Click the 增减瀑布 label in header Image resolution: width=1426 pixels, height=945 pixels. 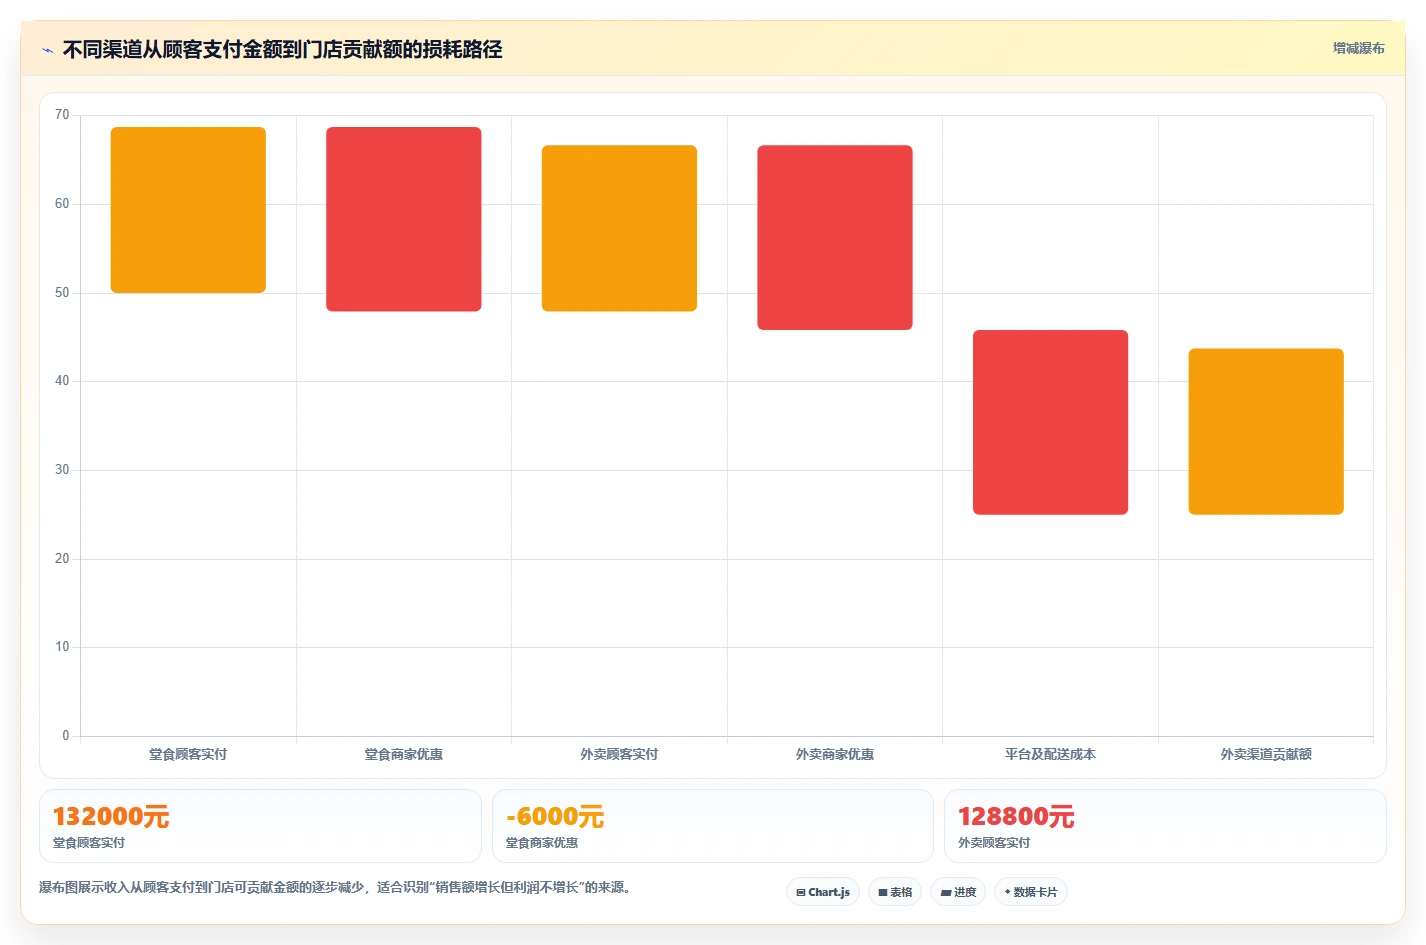1358,48
